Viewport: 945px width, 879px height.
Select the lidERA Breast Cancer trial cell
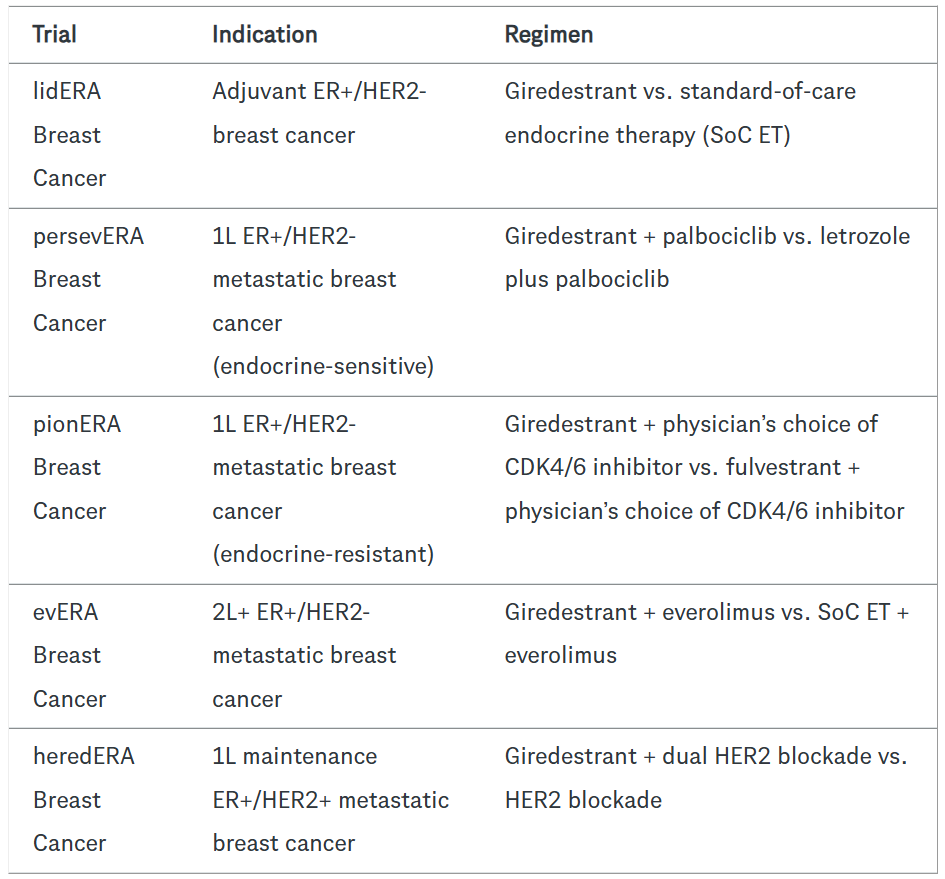coord(69,135)
